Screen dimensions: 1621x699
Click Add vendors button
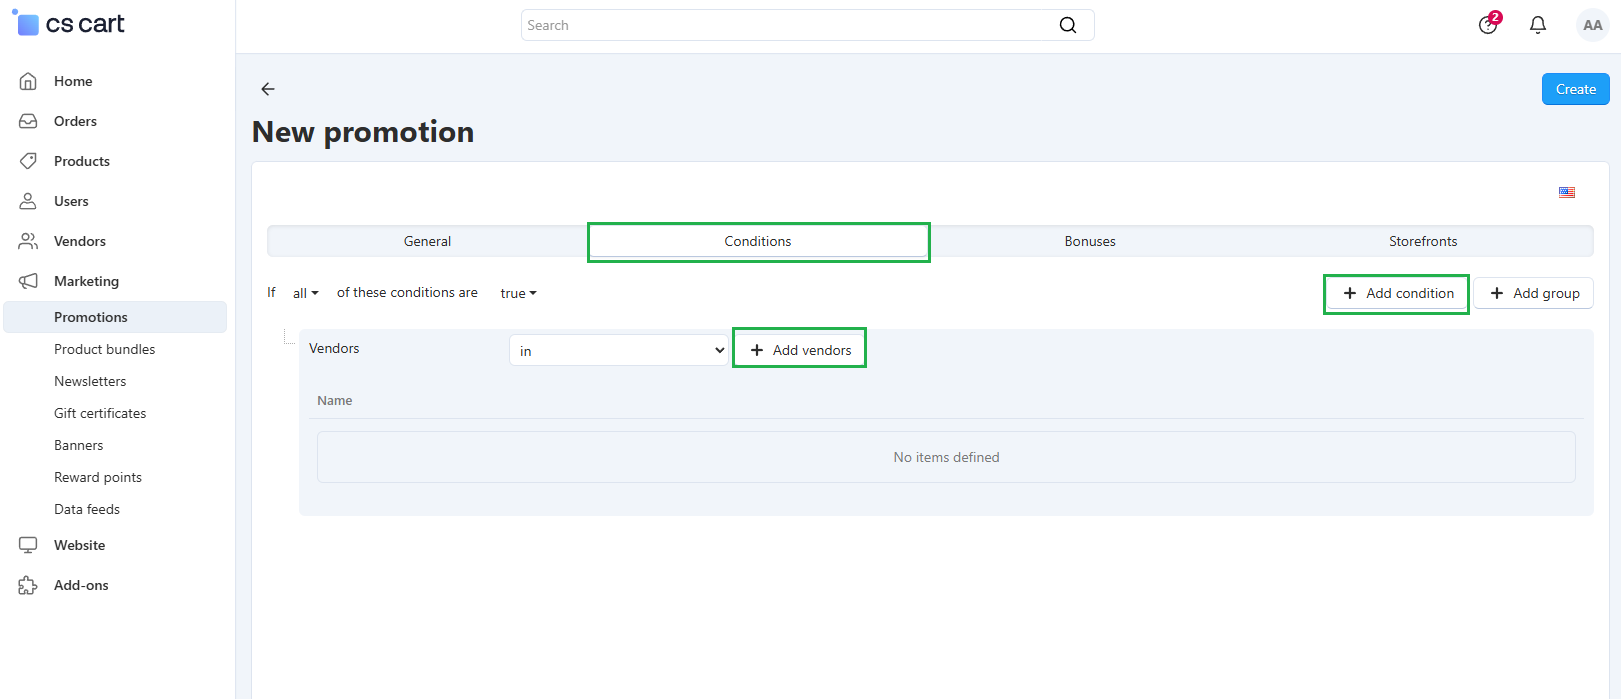point(800,350)
